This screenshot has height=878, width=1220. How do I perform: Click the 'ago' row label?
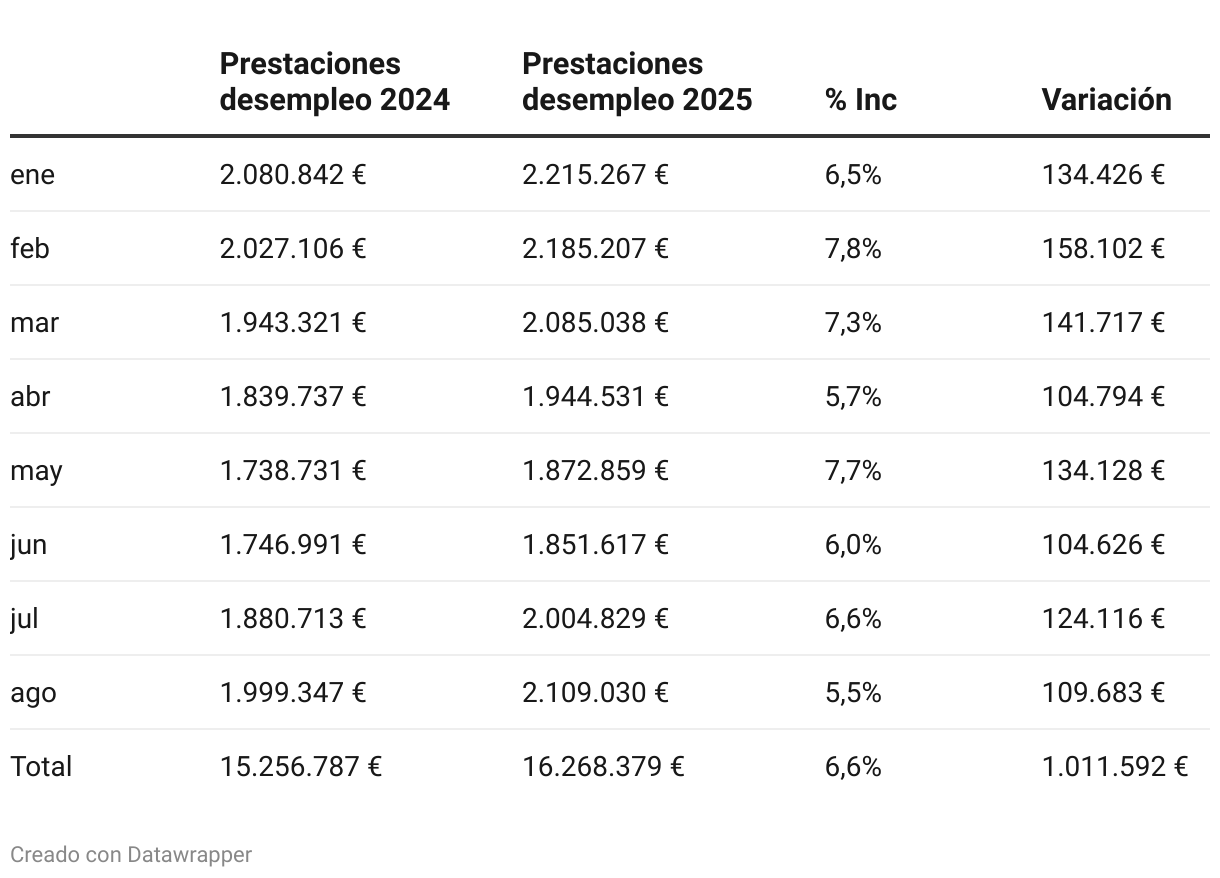point(33,693)
